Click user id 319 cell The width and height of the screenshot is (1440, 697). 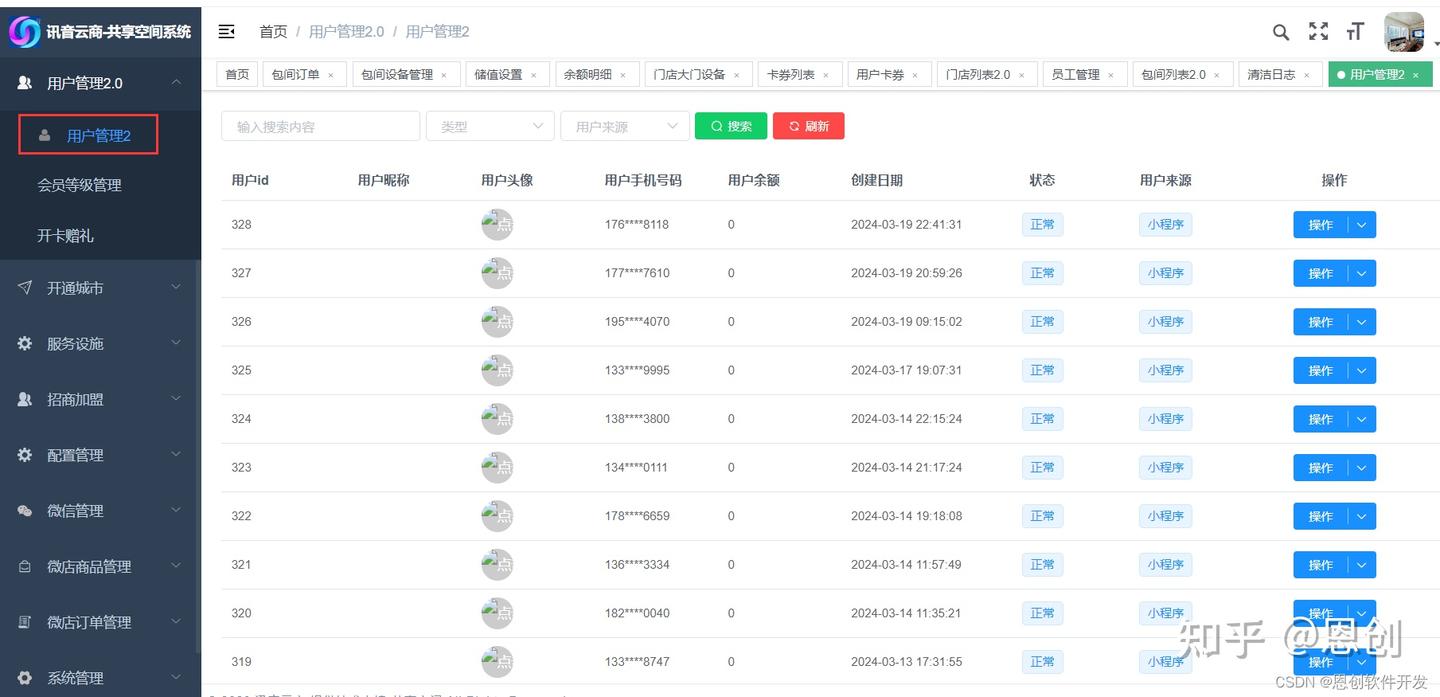tap(241, 662)
